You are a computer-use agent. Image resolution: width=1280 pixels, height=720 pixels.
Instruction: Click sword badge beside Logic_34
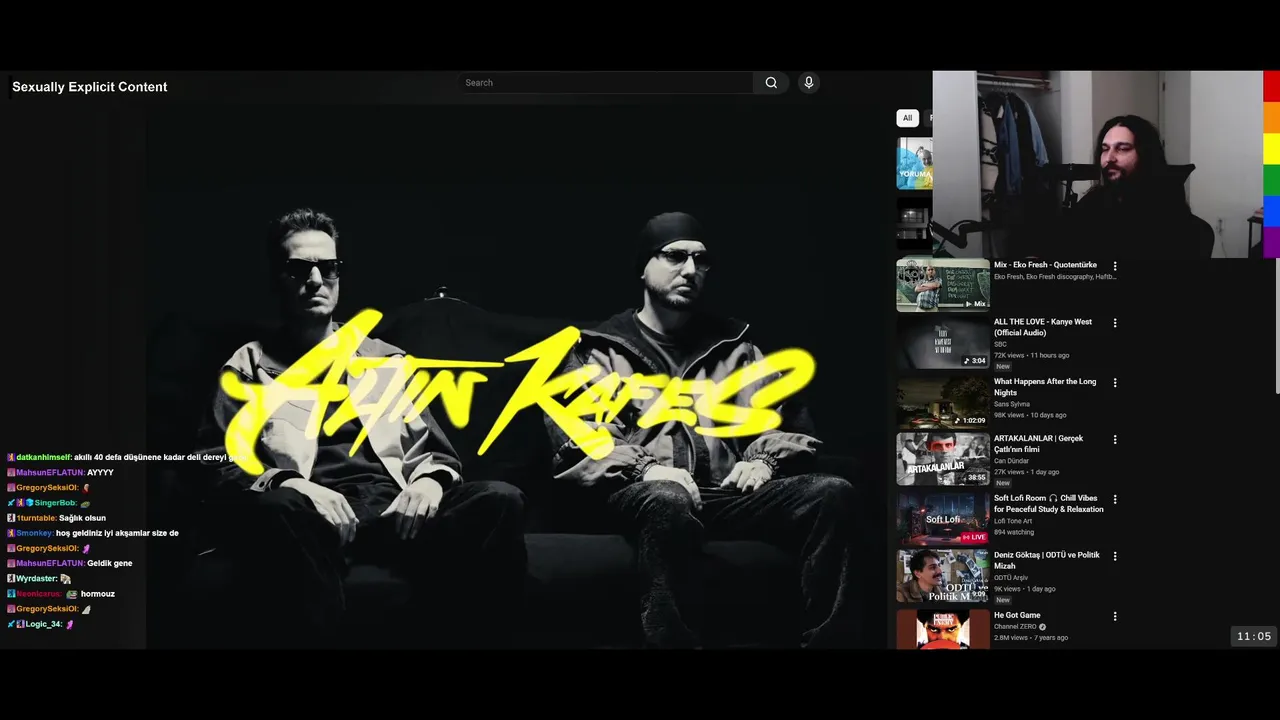[x=11, y=624]
